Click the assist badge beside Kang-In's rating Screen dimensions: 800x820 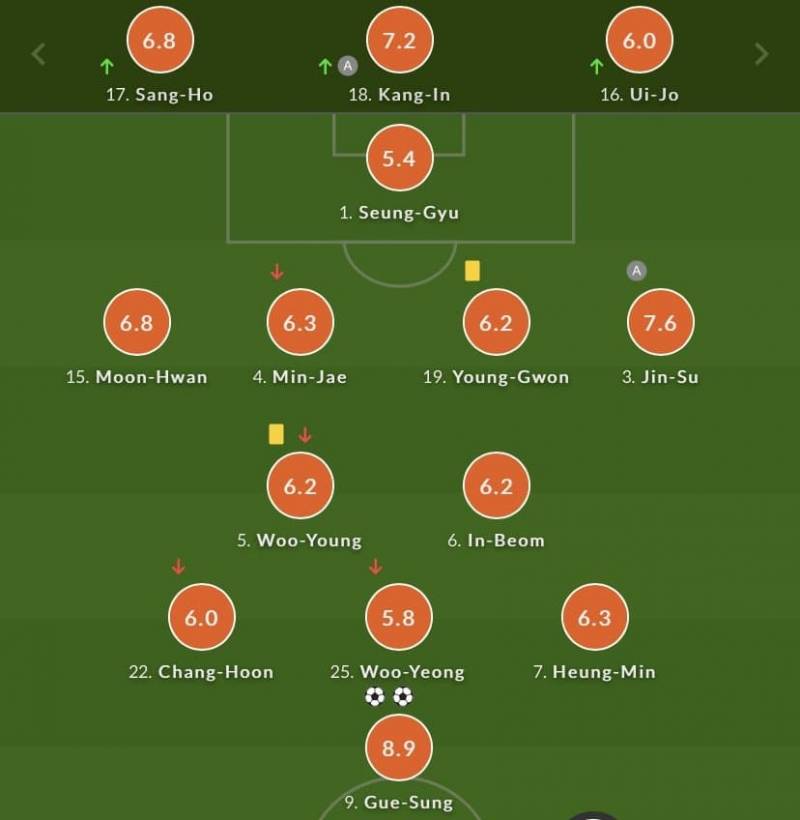347,67
